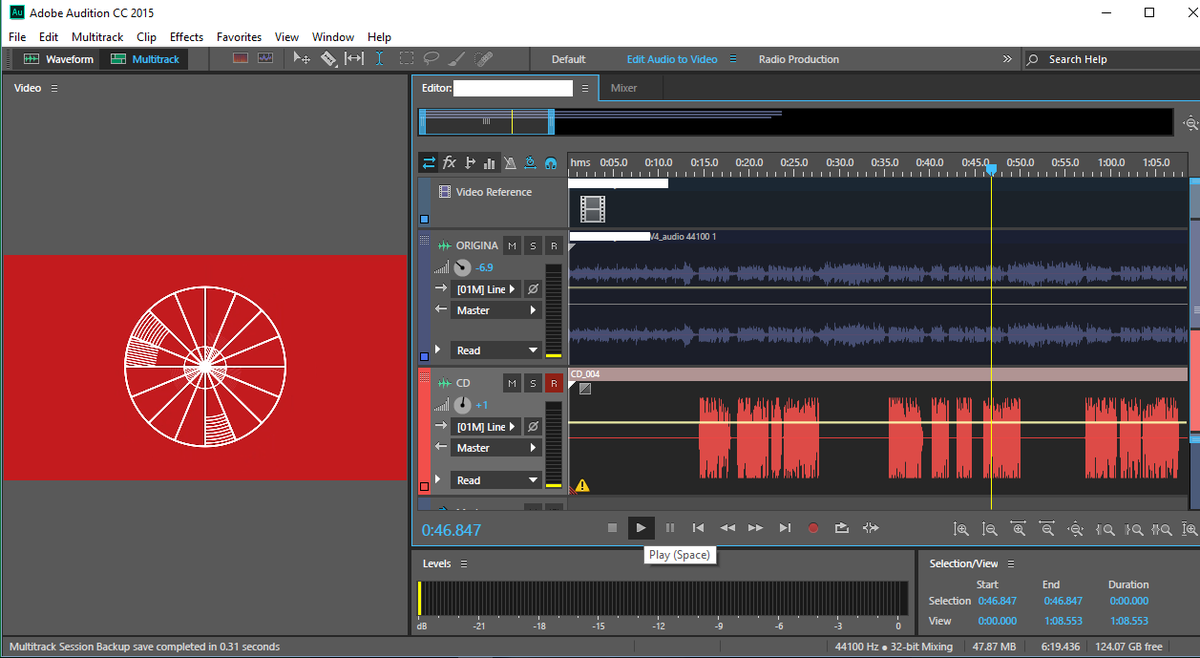Image resolution: width=1200 pixels, height=658 pixels.
Task: Toggle polarity reverse on CD track
Action: click(x=533, y=427)
